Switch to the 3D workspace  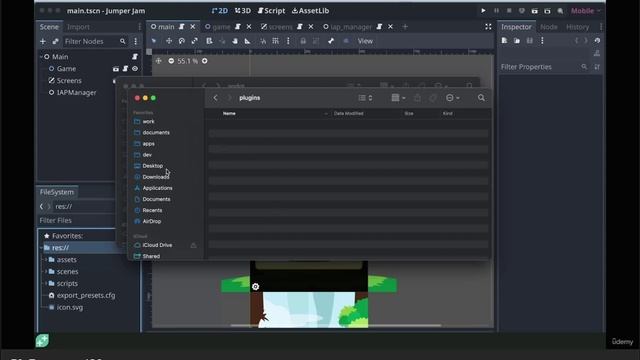(243, 11)
